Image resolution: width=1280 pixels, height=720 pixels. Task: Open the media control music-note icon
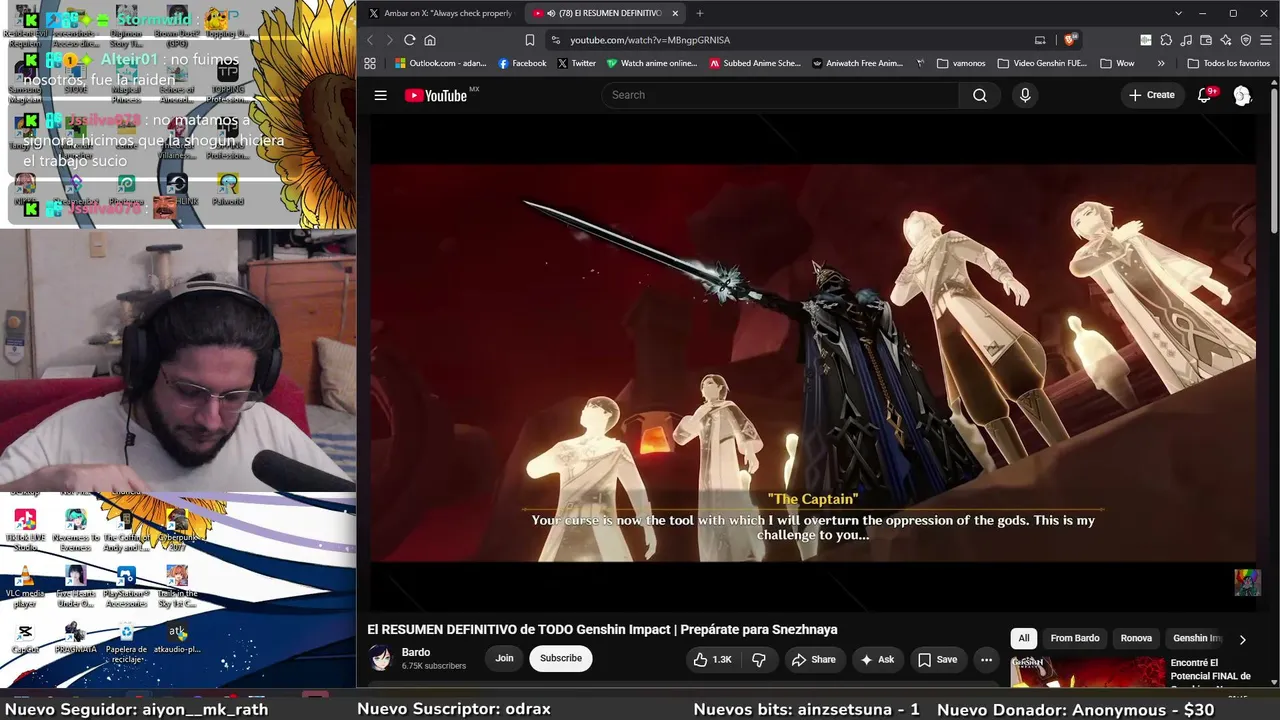(1186, 40)
